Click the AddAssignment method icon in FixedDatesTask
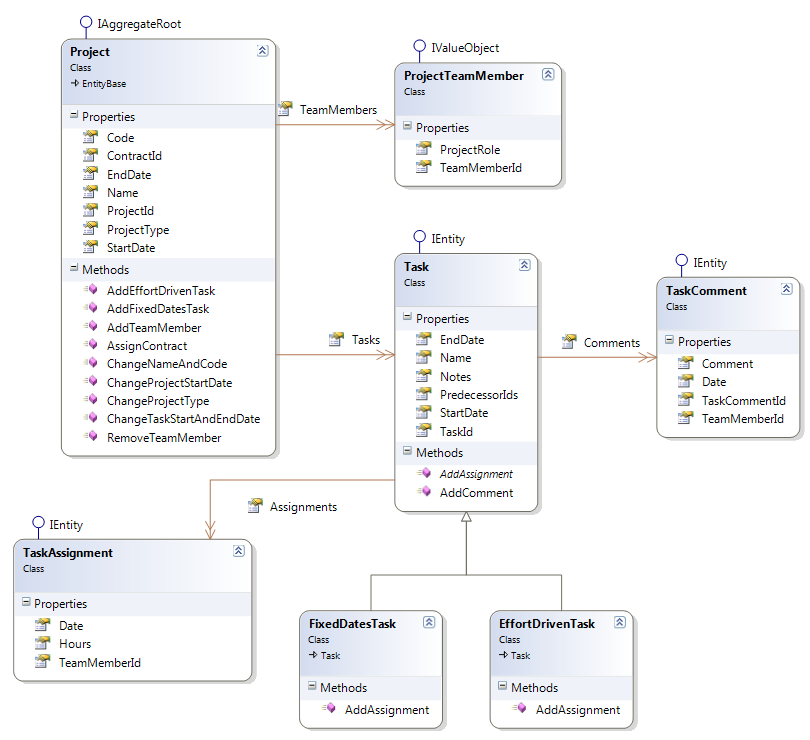810x740 pixels. [x=328, y=708]
